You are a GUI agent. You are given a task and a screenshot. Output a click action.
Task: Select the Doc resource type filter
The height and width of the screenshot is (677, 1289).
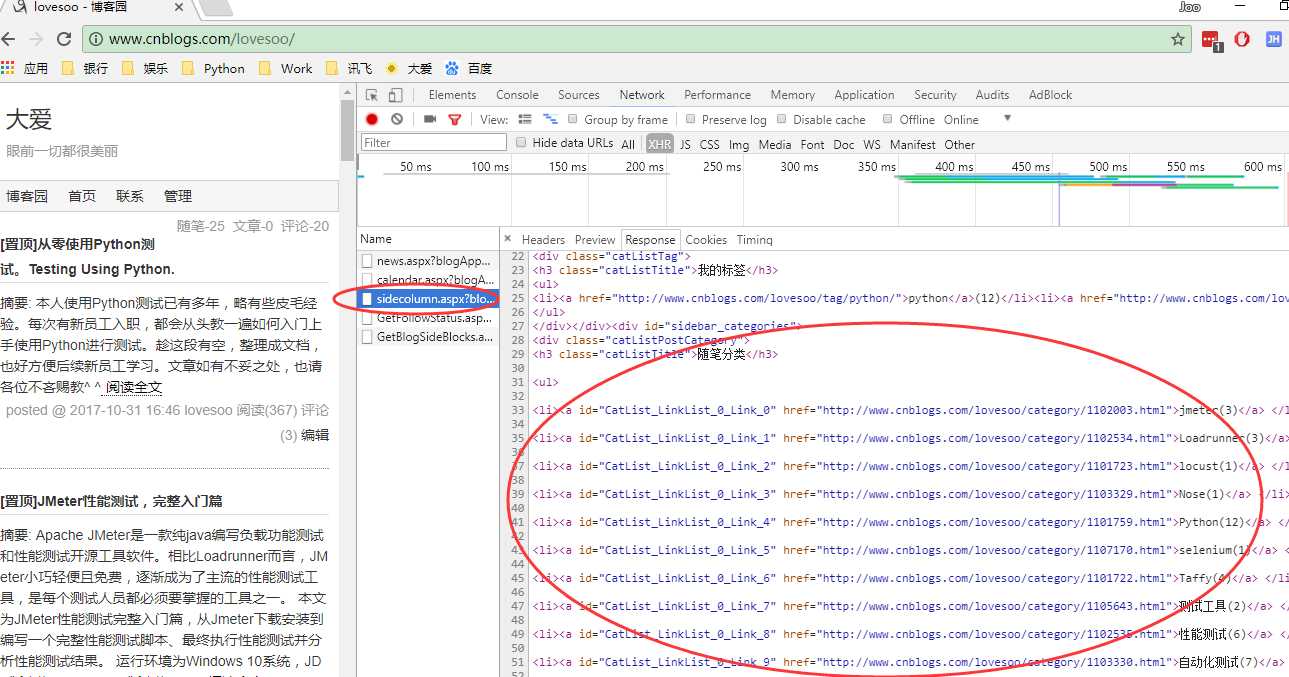pos(844,144)
